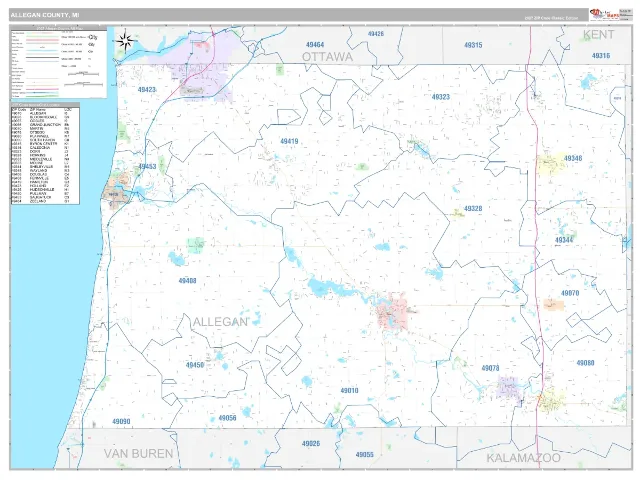Image resolution: width=640 pixels, height=480 pixels.
Task: Select ZIP code label 49464
Action: click(315, 44)
